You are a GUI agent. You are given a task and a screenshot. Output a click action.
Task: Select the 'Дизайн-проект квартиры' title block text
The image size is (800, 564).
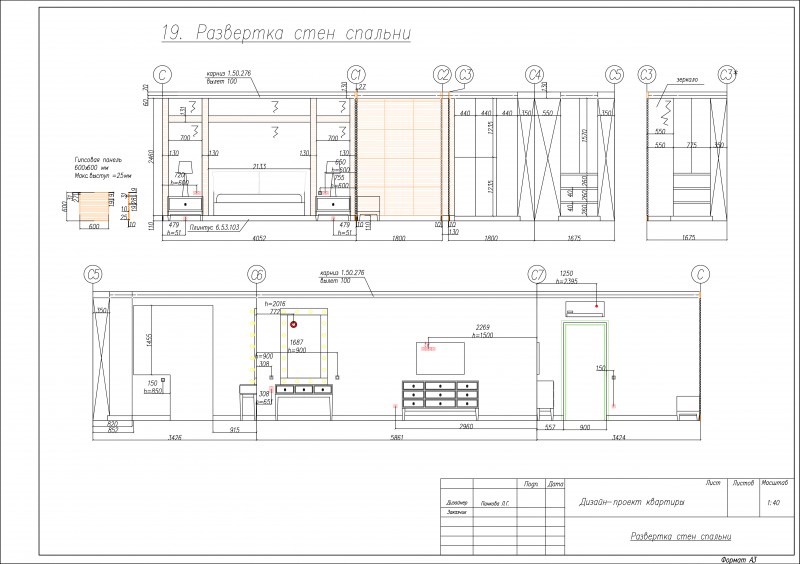click(632, 502)
